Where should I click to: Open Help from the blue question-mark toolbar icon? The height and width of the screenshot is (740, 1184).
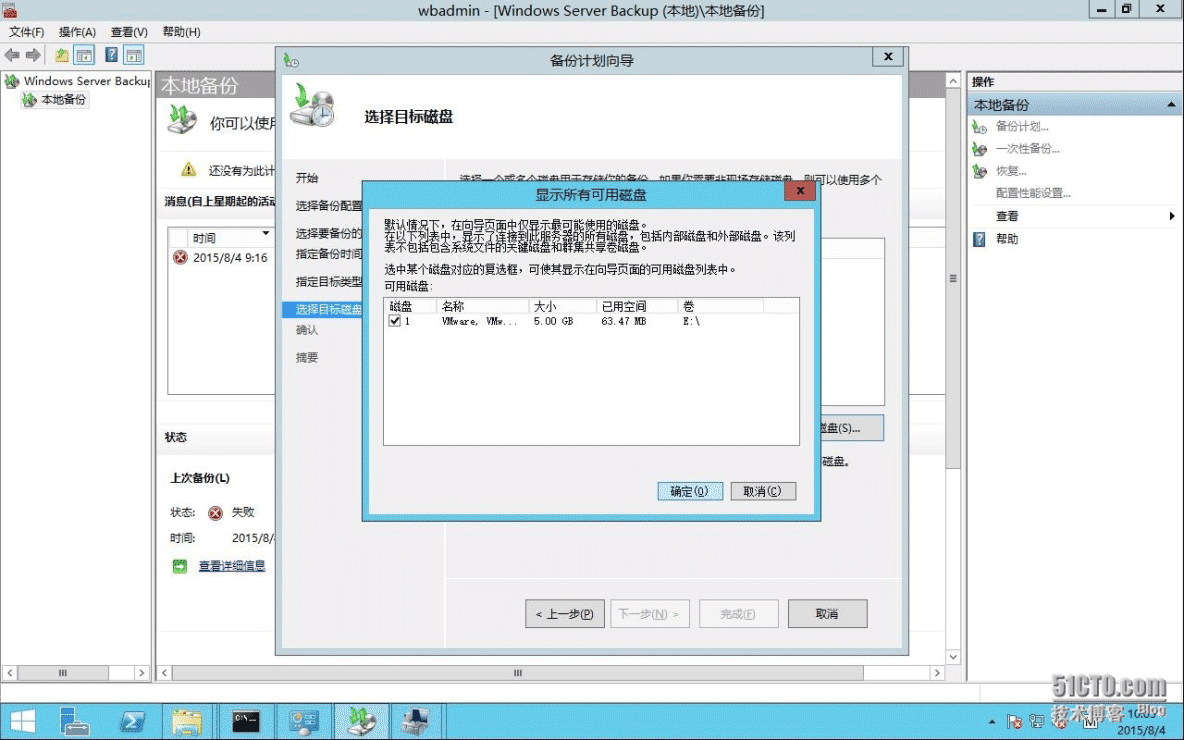[x=111, y=54]
